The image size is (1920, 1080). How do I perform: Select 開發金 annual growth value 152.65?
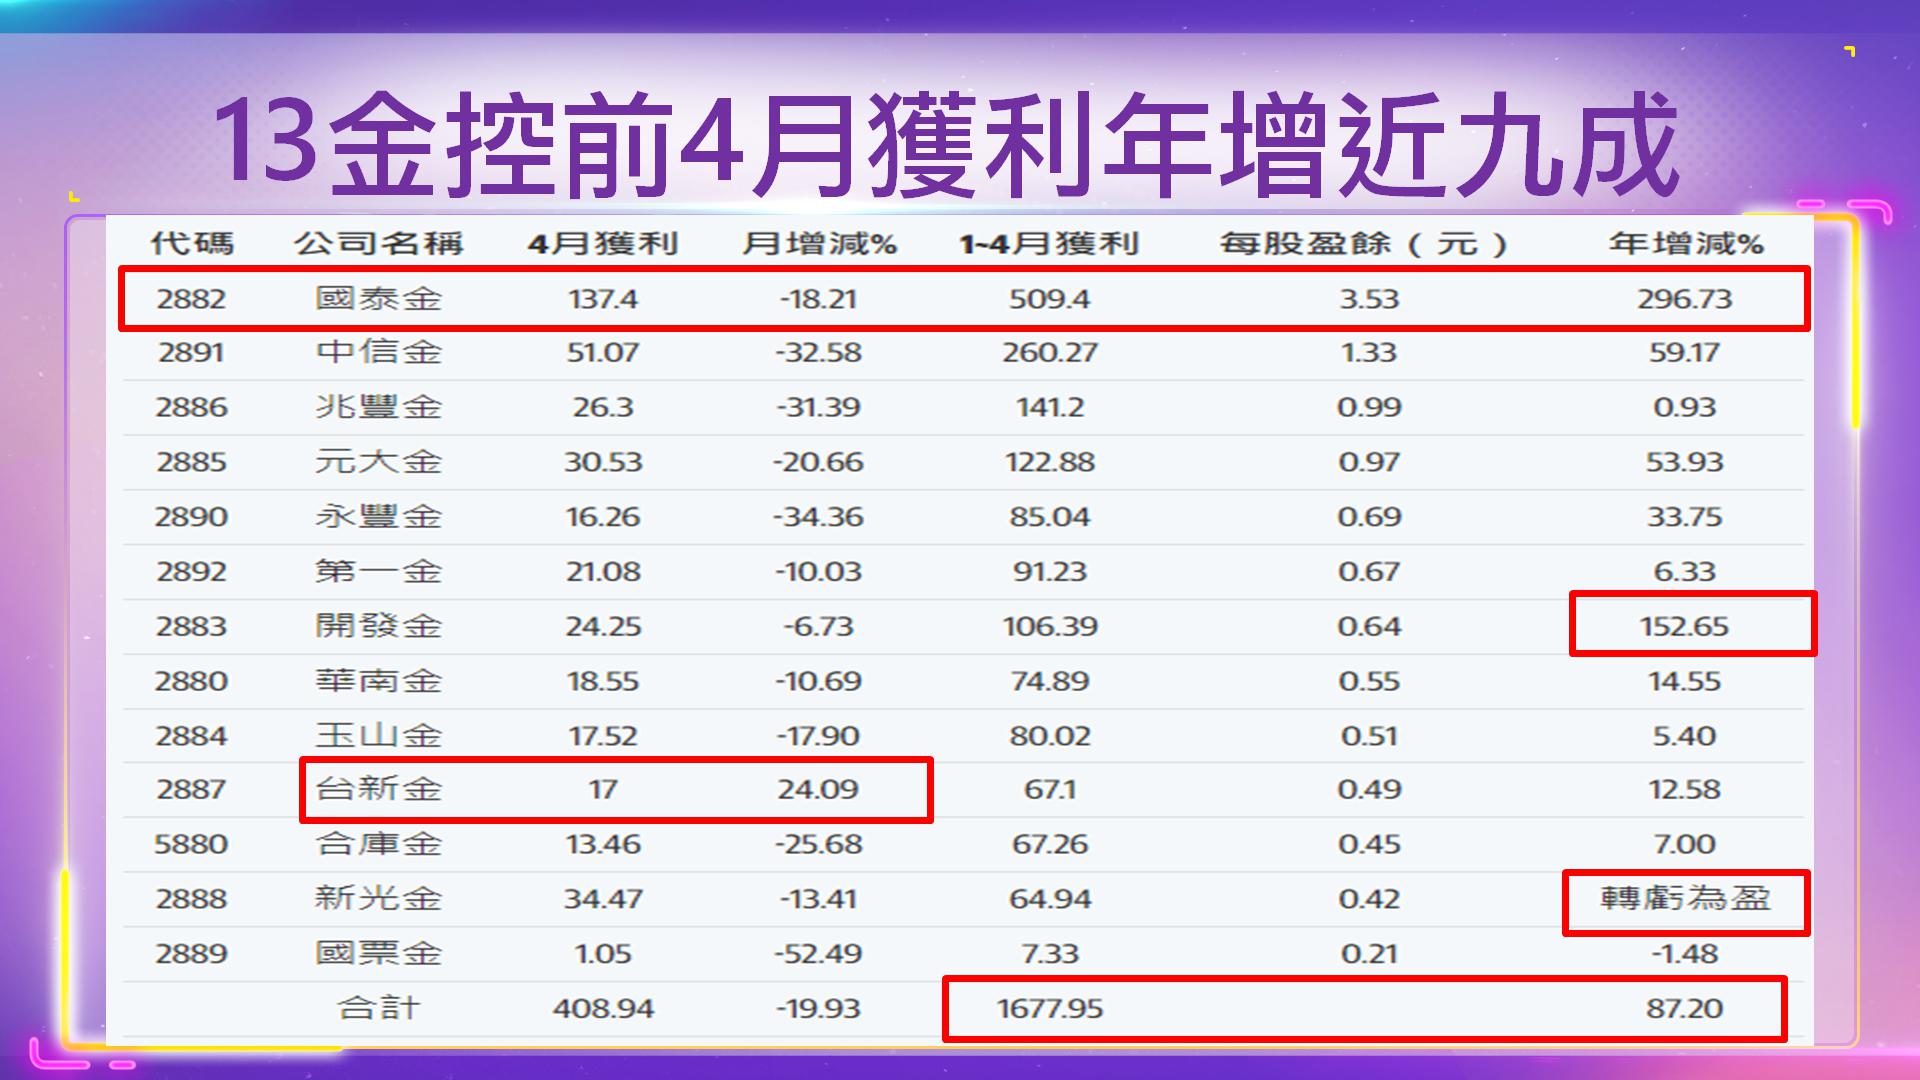(x=1684, y=626)
